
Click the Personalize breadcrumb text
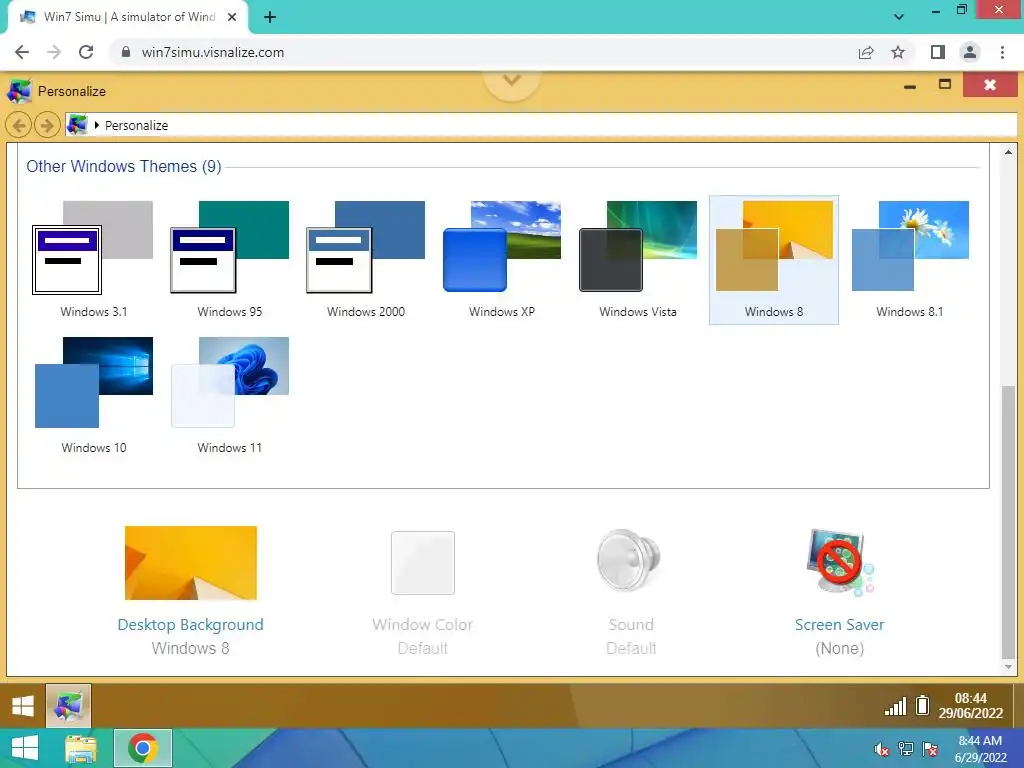pos(136,125)
